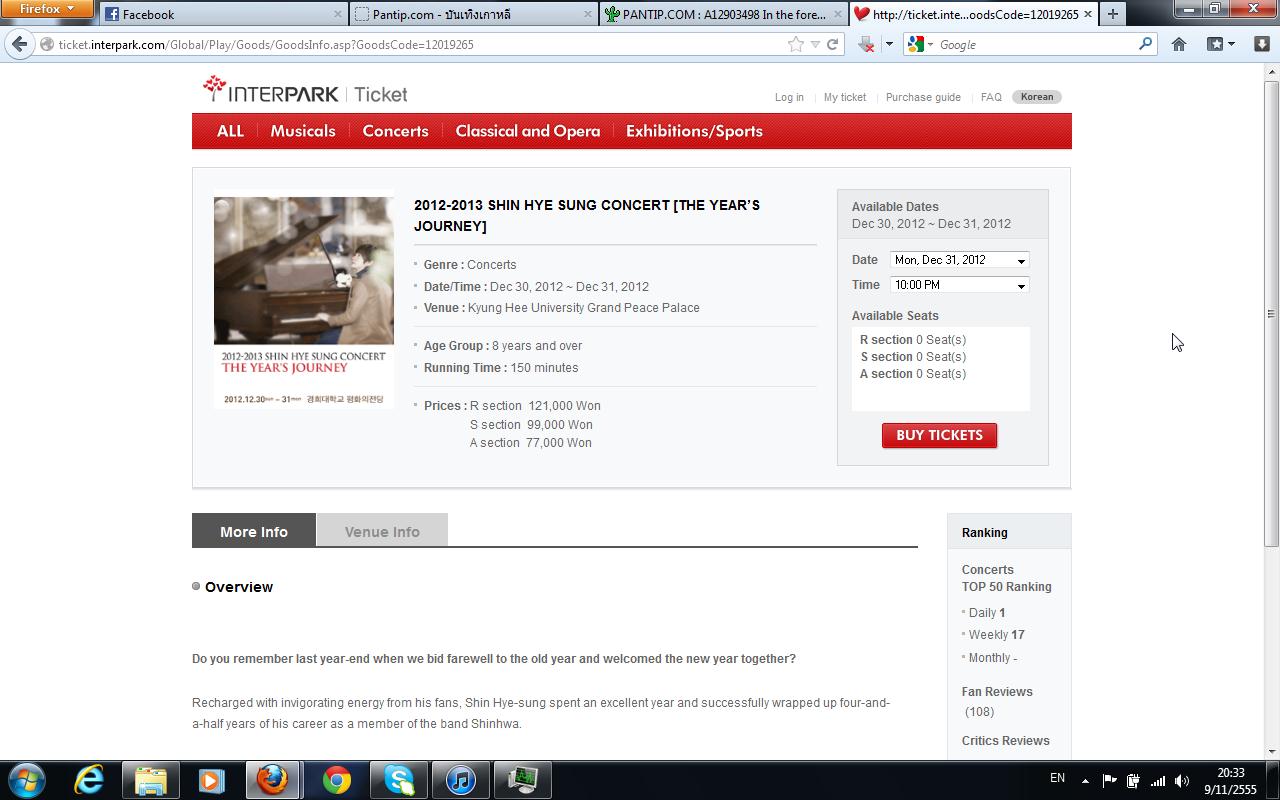The height and width of the screenshot is (800, 1280).
Task: Open the Windows Start button
Action: [x=27, y=780]
